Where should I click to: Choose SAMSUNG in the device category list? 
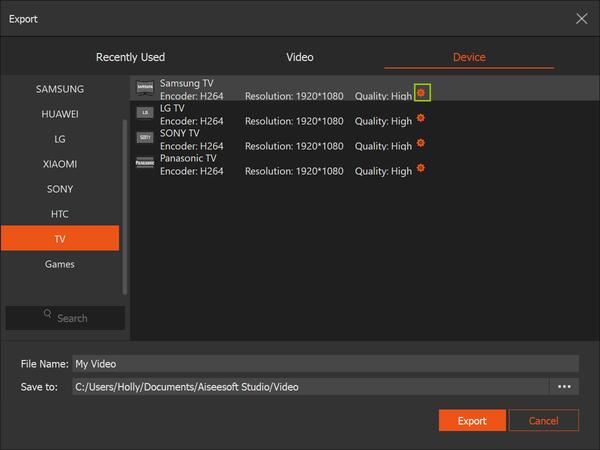coord(60,89)
